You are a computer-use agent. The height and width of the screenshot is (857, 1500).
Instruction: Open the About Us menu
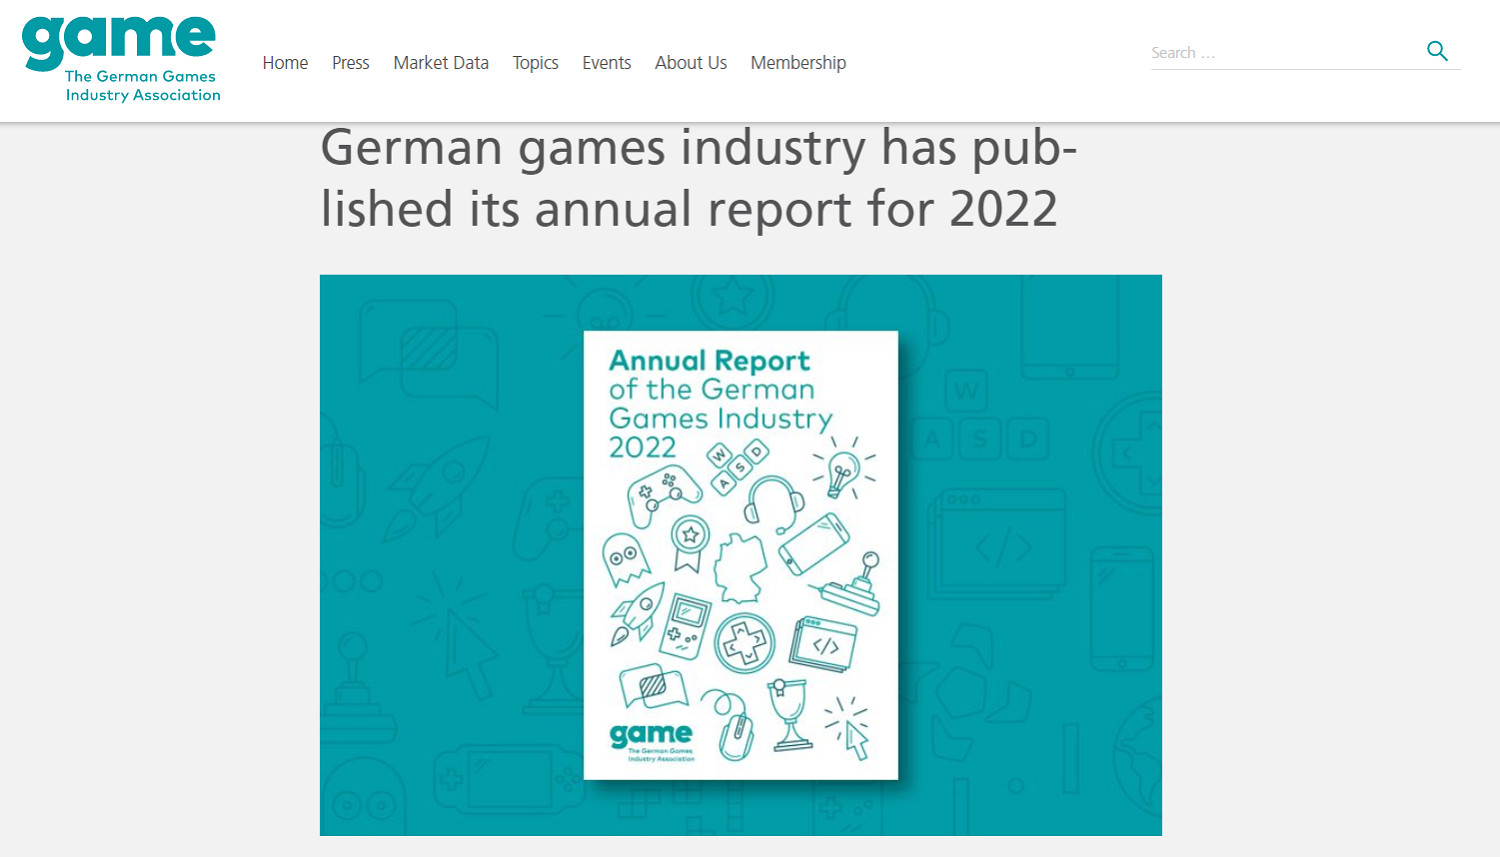[690, 63]
